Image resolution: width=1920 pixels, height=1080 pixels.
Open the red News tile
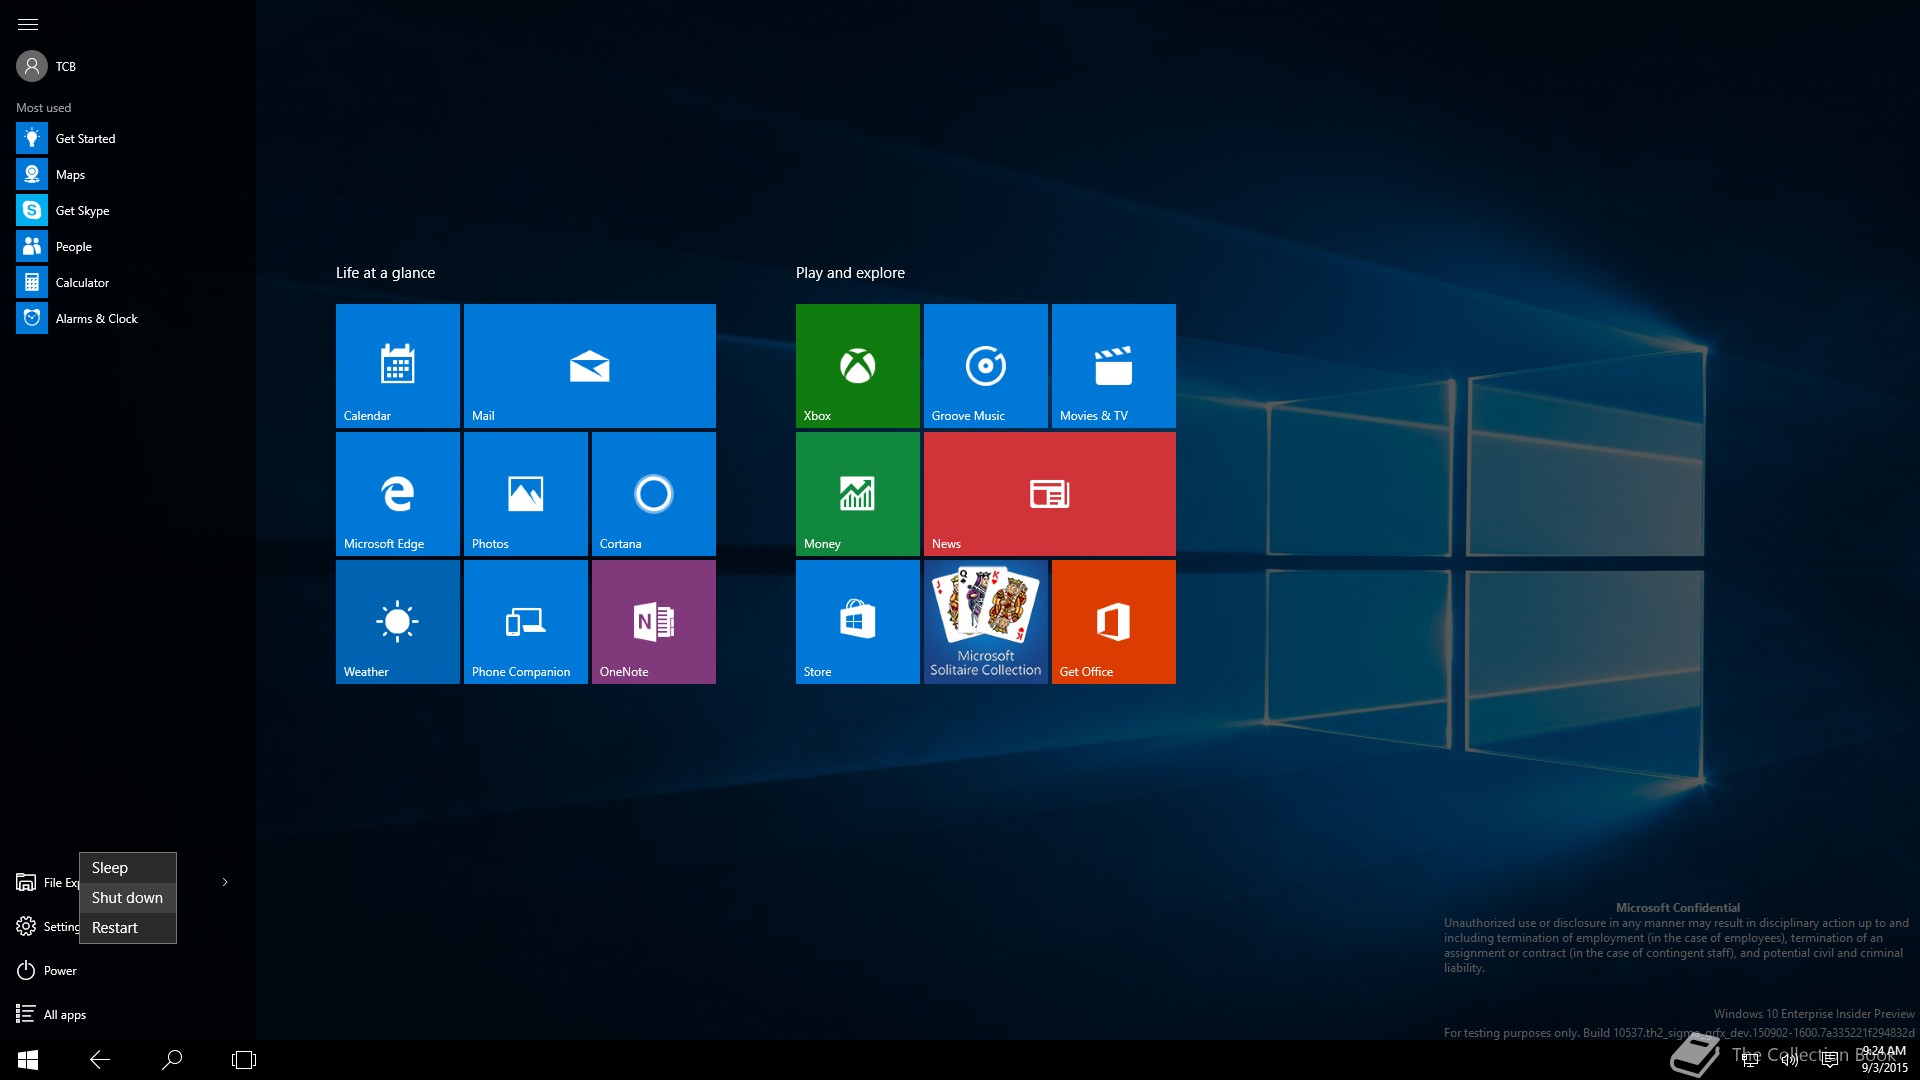(1050, 494)
